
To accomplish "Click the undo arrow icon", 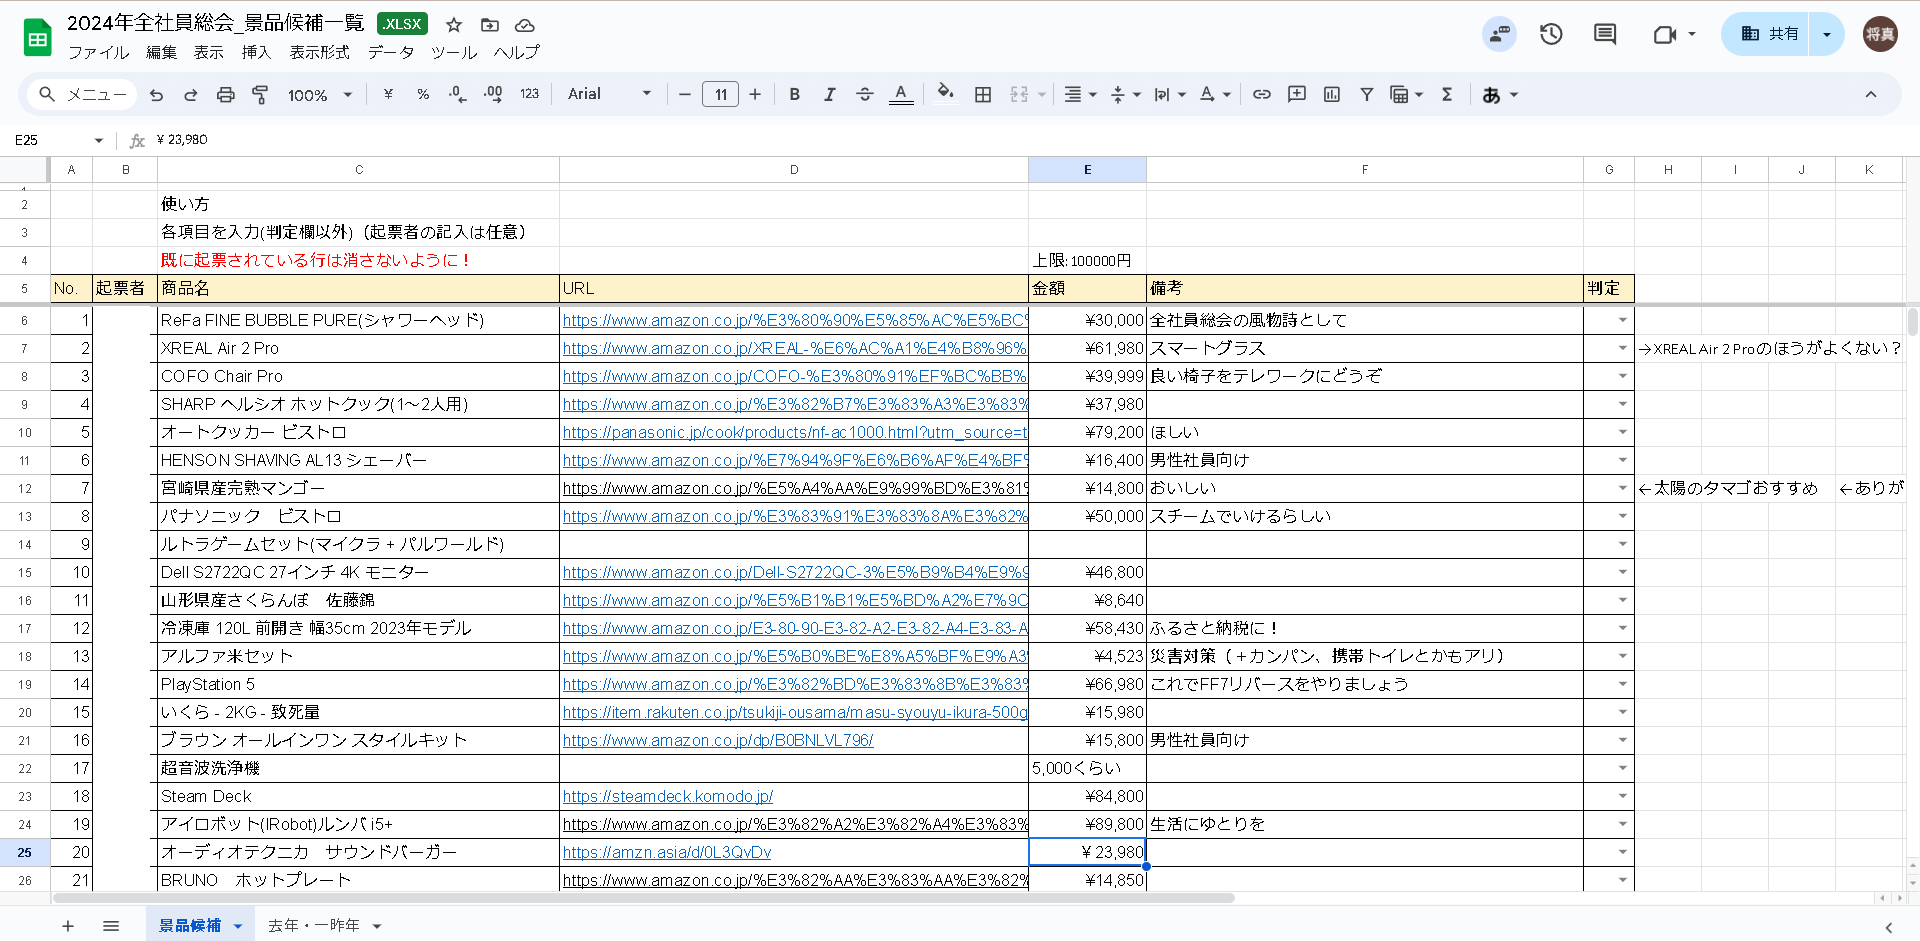I will 156,95.
